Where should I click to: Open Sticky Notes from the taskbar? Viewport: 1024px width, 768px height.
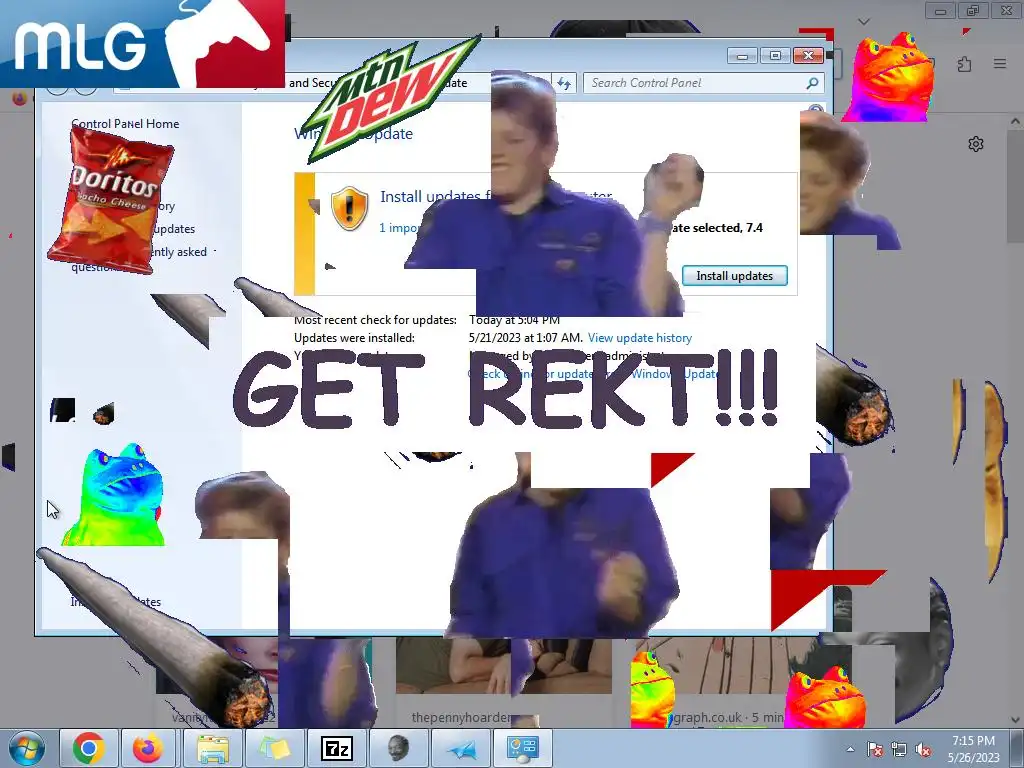click(x=275, y=748)
